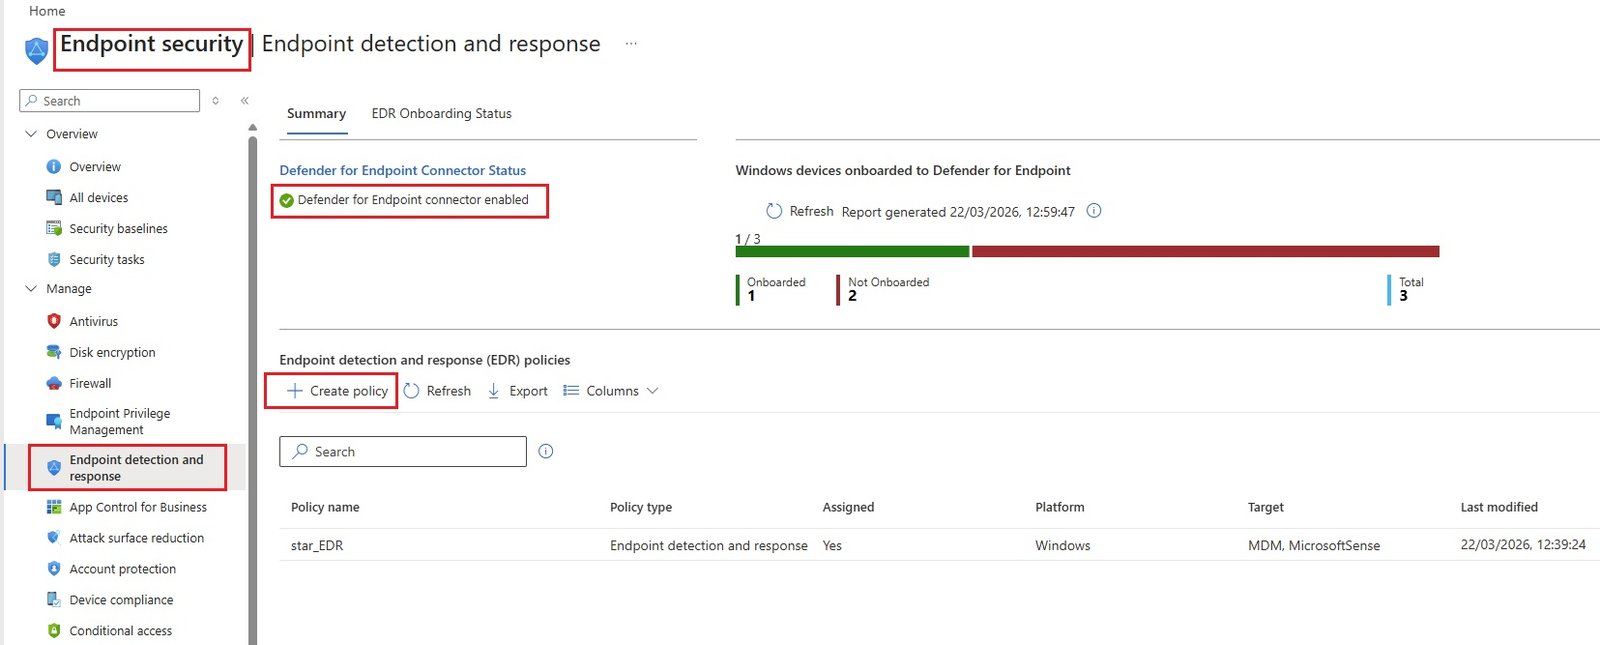Click the Disk encryption icon

54,352
